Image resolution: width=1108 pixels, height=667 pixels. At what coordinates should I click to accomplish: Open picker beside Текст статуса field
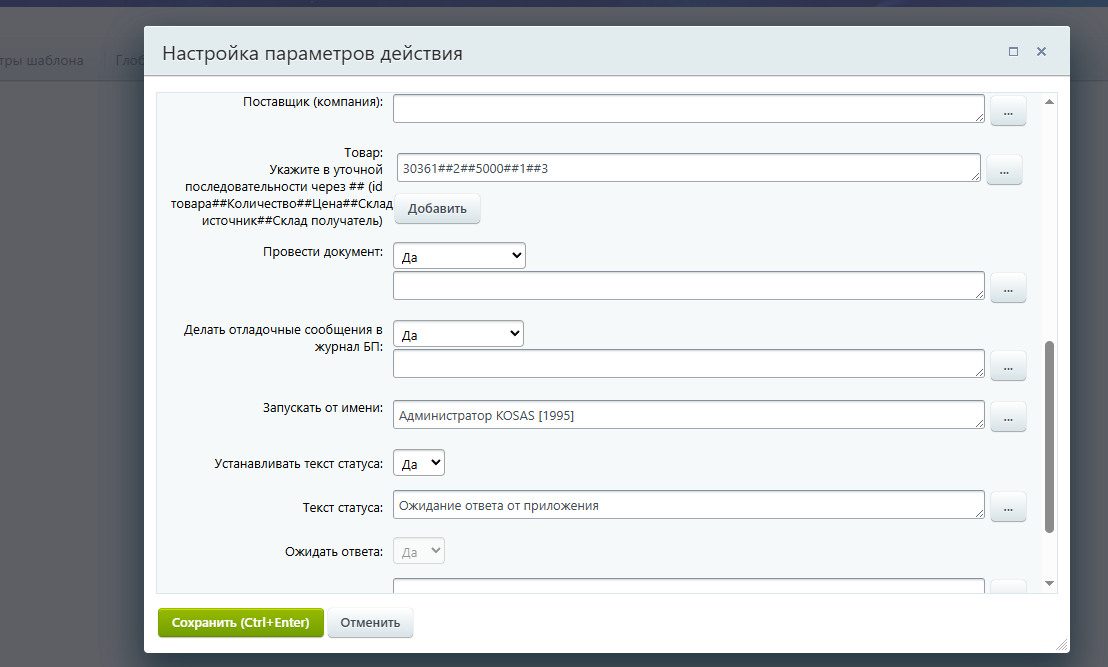point(1008,507)
